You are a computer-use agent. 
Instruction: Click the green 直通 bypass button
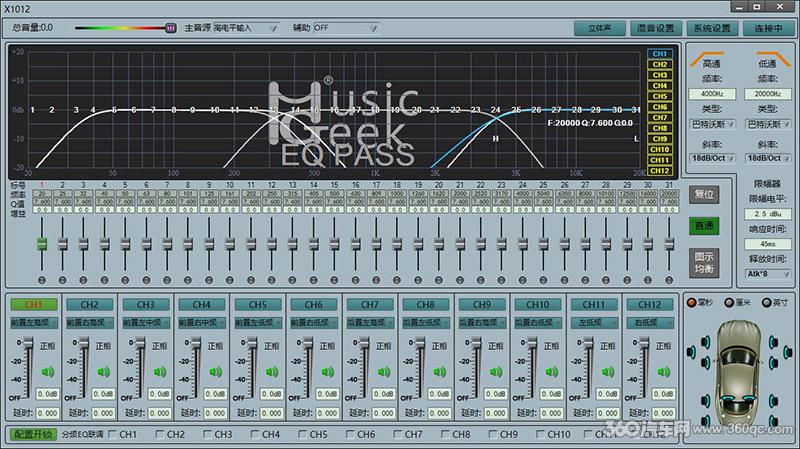704,226
